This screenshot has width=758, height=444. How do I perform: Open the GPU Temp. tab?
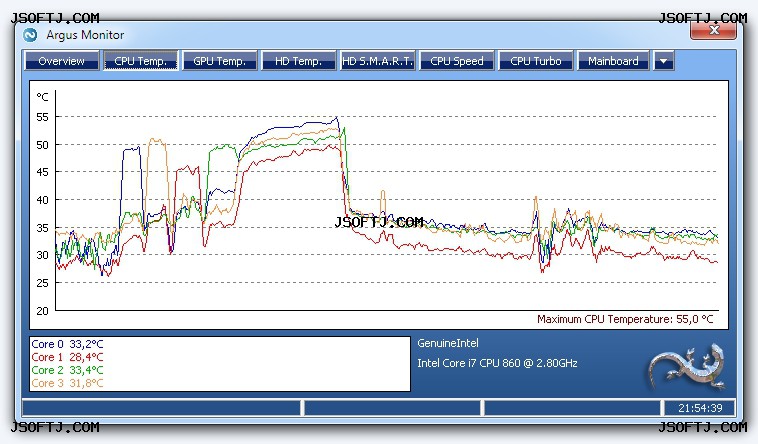(x=219, y=61)
